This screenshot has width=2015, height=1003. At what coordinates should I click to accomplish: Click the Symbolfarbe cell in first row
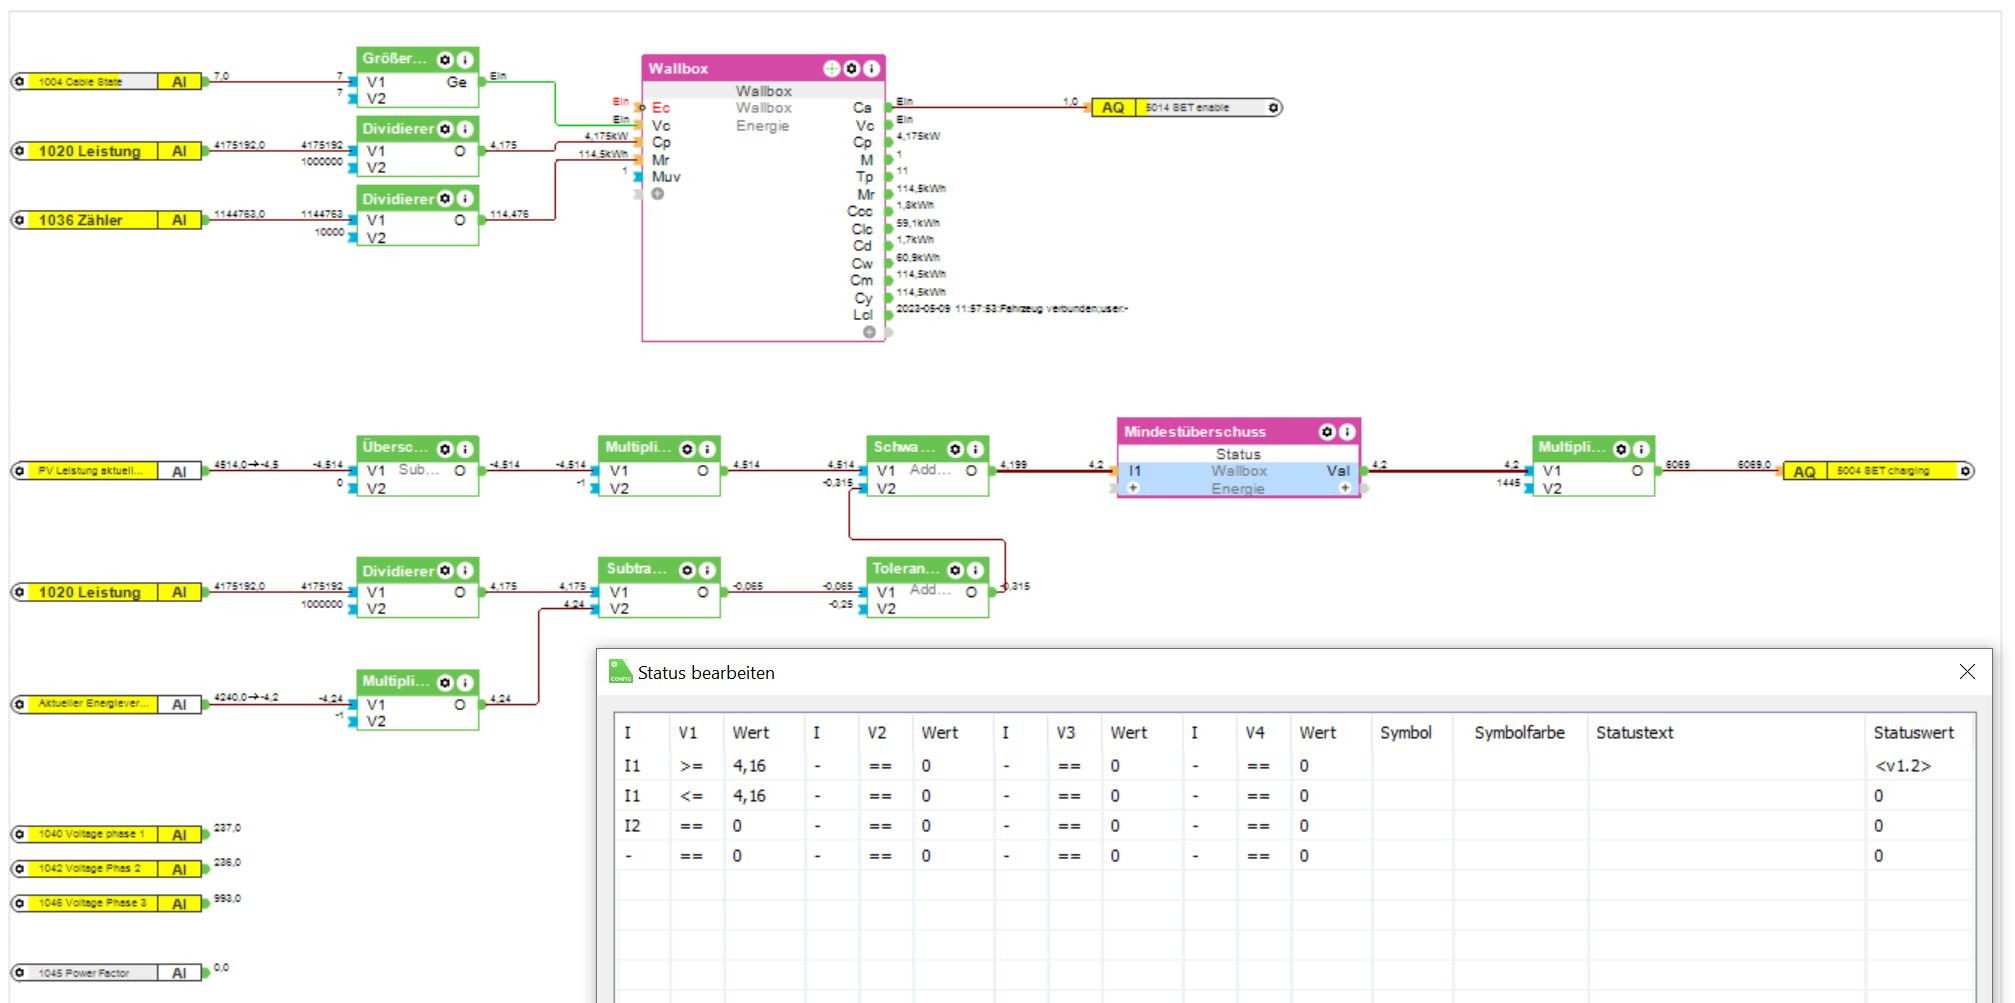point(1518,766)
